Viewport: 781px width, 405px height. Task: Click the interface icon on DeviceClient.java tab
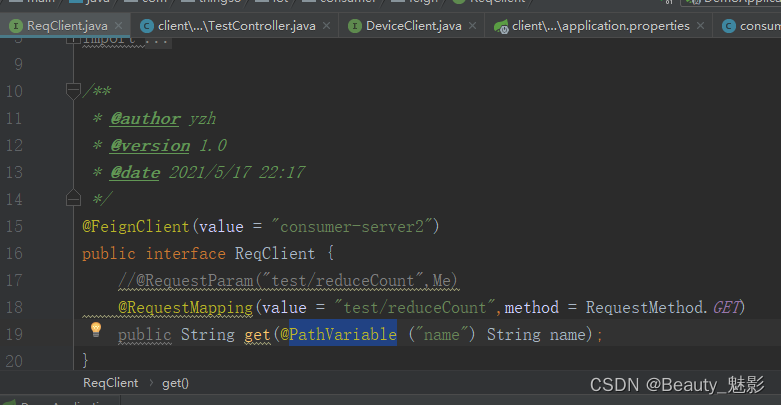[x=355, y=26]
